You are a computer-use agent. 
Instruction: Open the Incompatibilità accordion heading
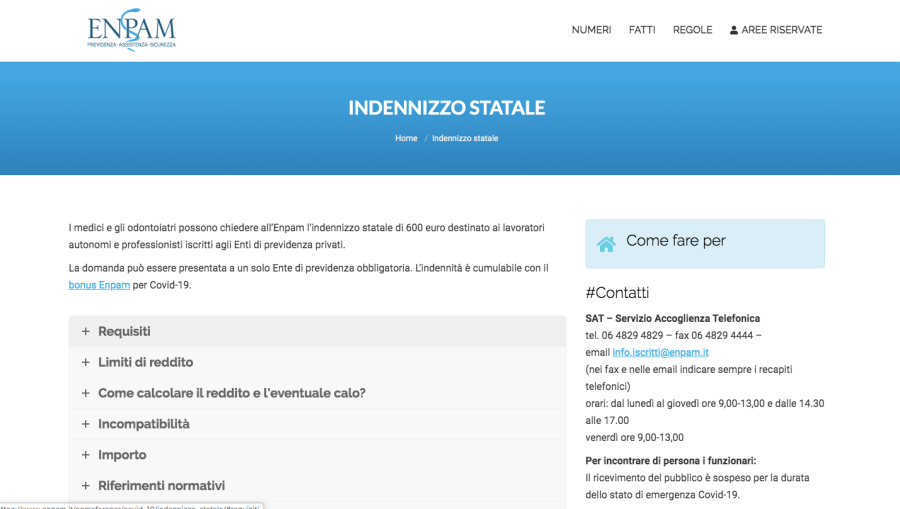(x=143, y=424)
